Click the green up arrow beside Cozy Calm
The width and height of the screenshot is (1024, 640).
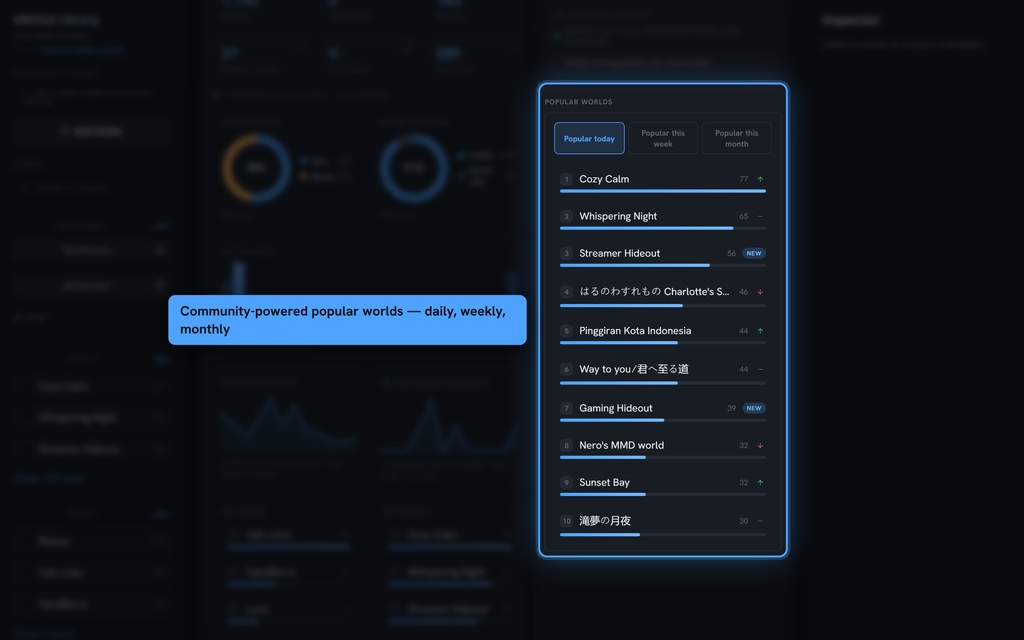(760, 179)
